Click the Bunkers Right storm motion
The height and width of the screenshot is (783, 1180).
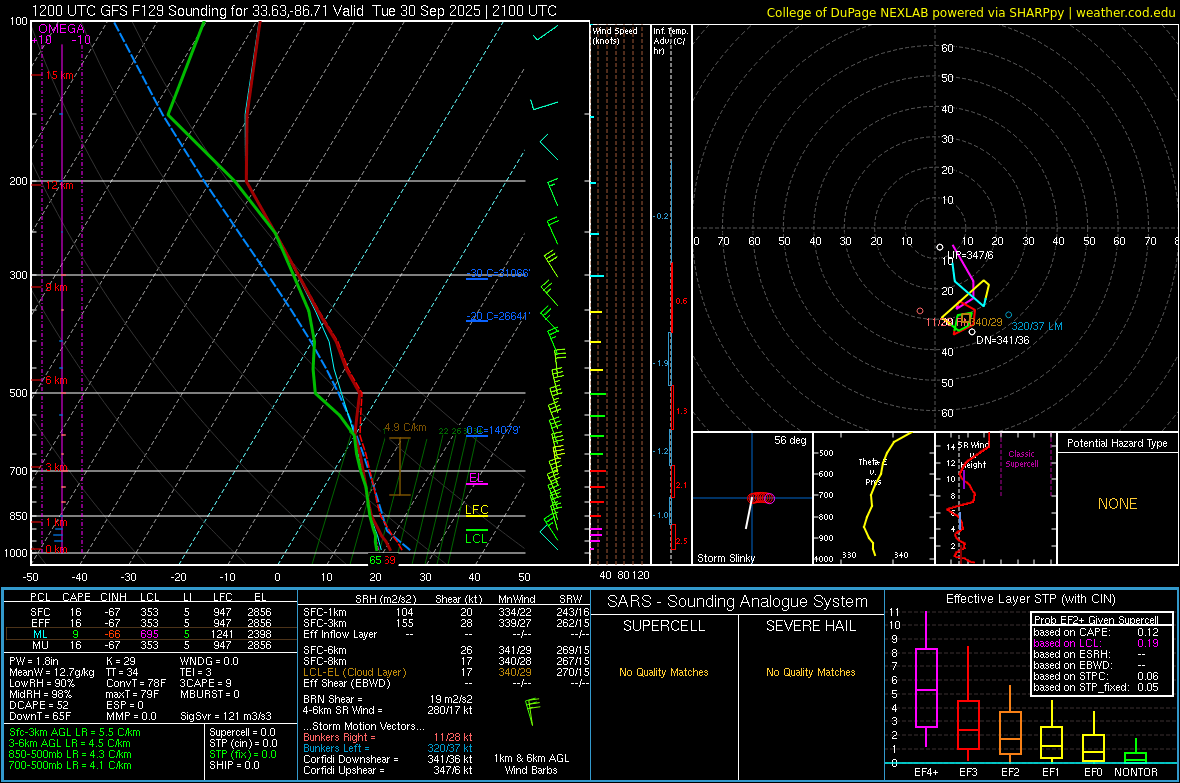pyautogui.click(x=388, y=737)
